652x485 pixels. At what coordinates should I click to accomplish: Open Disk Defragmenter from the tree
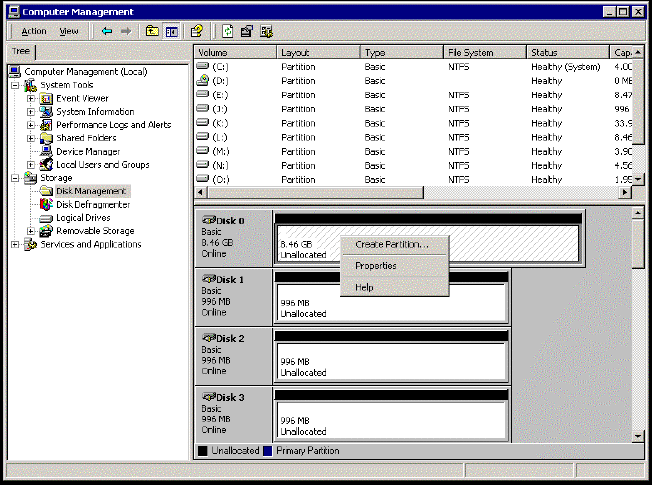(93, 204)
